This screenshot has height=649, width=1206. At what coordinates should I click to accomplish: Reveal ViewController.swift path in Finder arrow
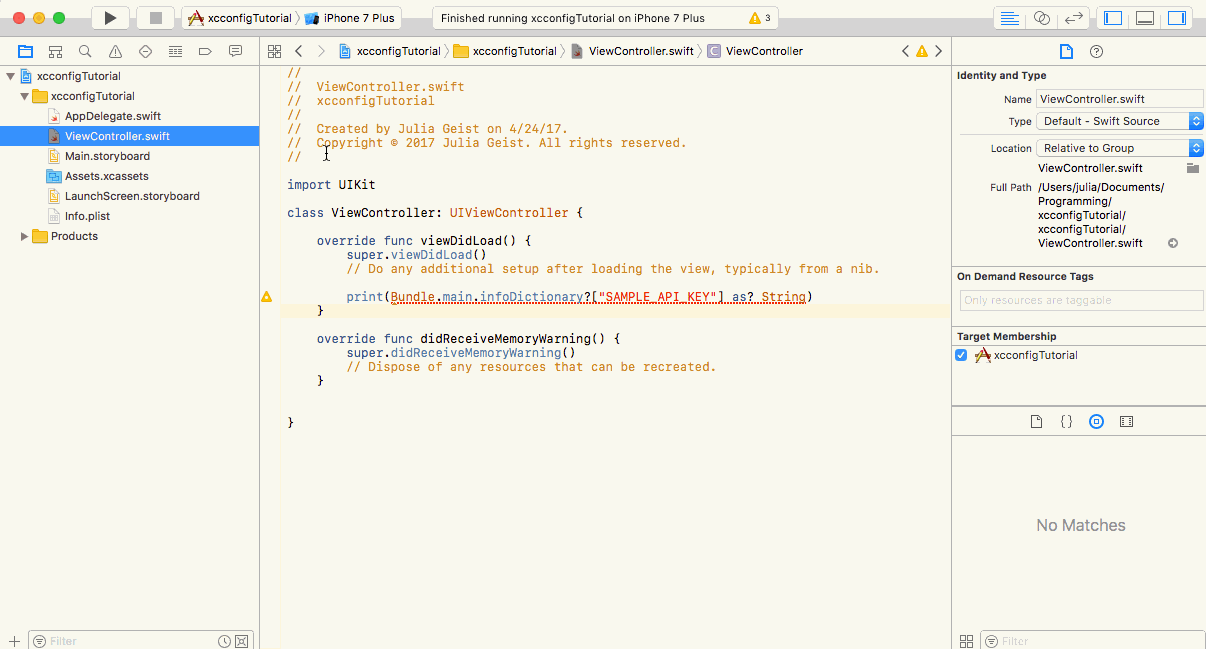click(1173, 243)
